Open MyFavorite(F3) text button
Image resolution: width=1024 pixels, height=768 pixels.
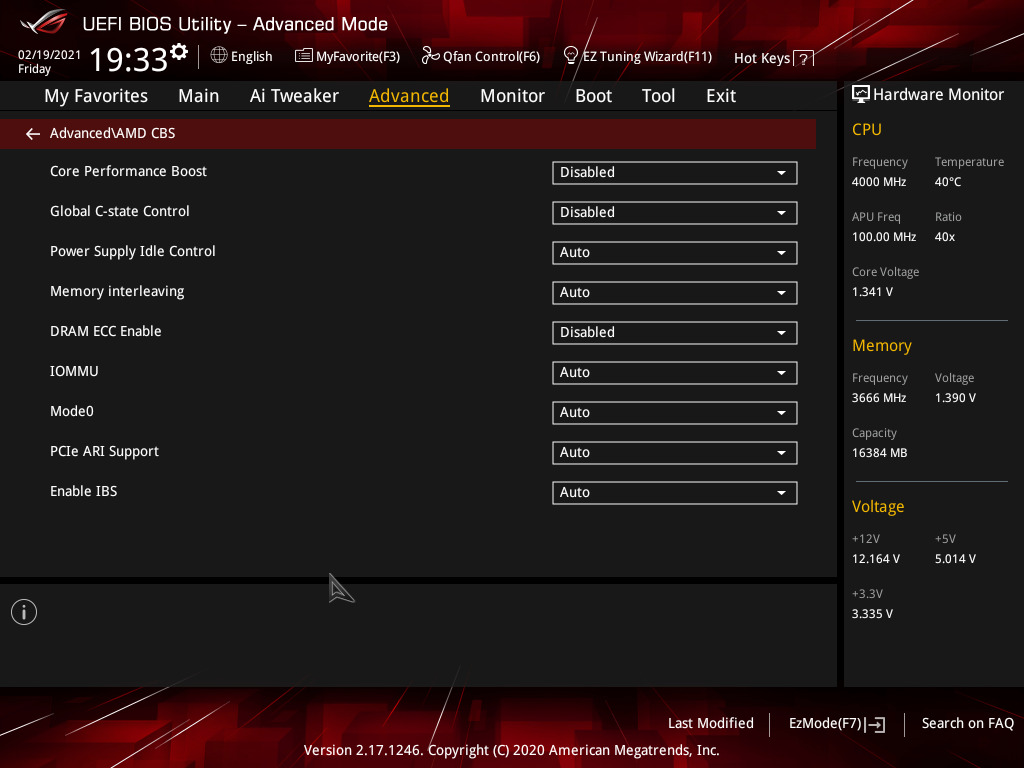[358, 57]
